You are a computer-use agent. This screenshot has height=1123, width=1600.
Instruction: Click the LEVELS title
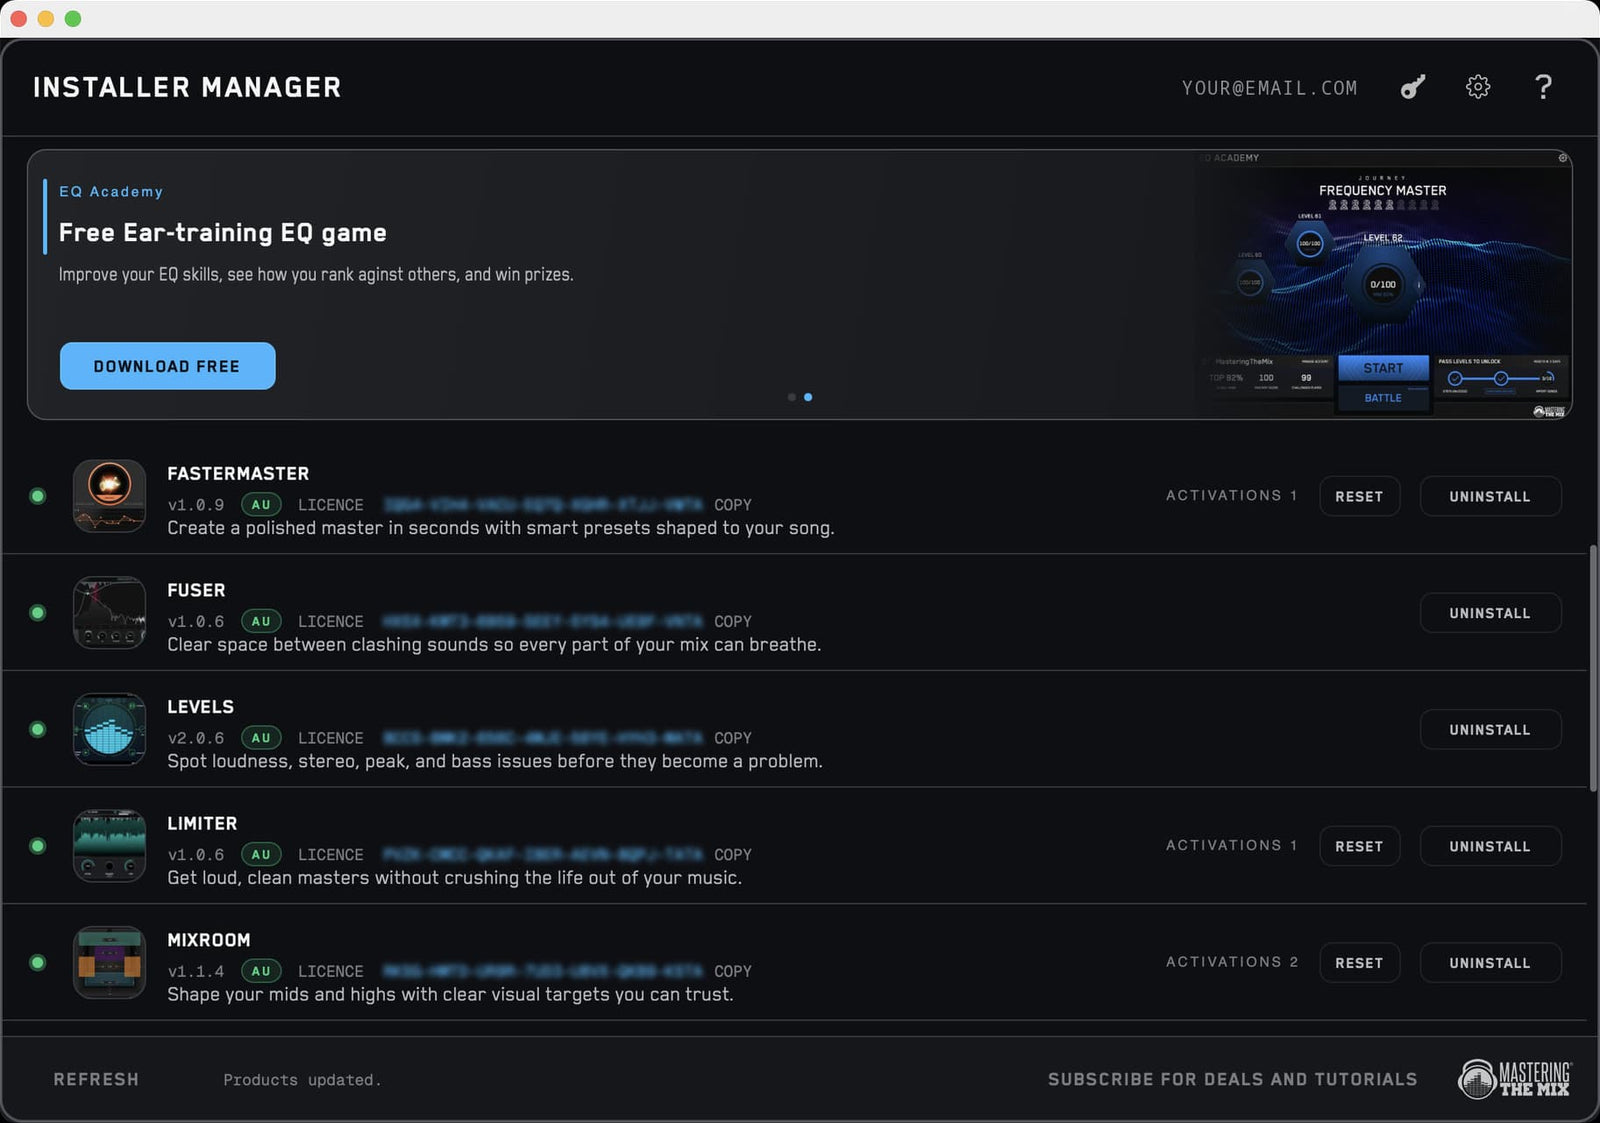(x=200, y=707)
